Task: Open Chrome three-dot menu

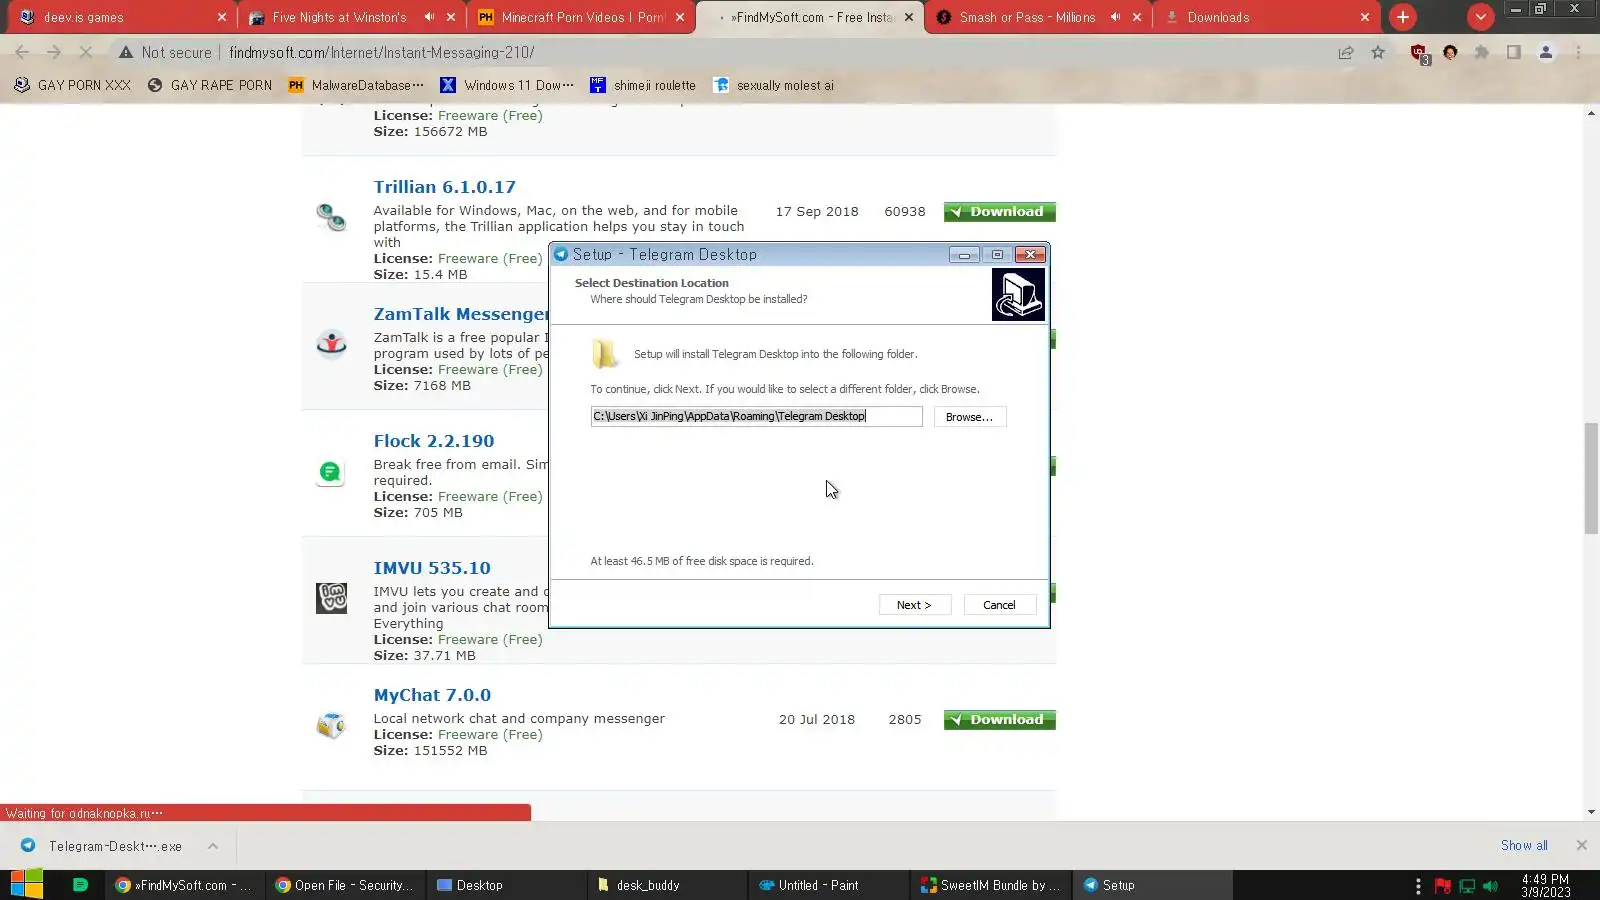Action: coord(1579,52)
